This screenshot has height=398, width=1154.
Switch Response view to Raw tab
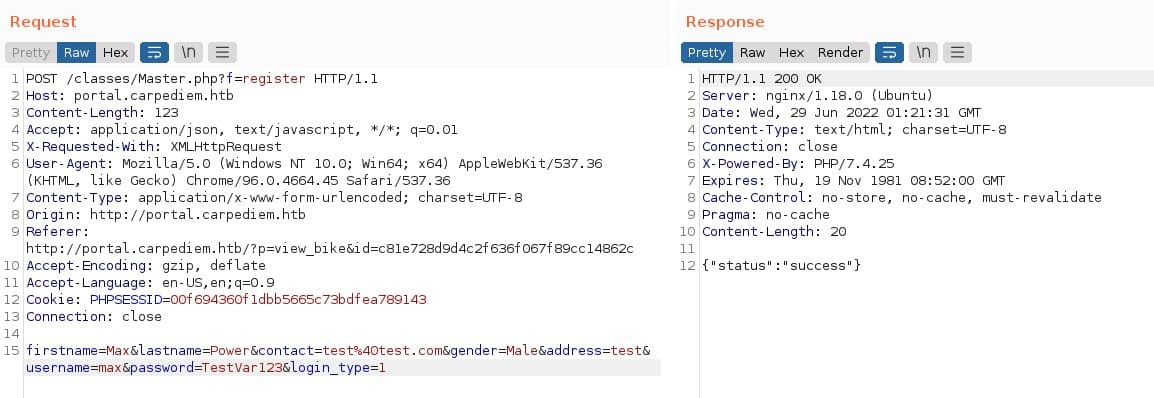[x=752, y=52]
